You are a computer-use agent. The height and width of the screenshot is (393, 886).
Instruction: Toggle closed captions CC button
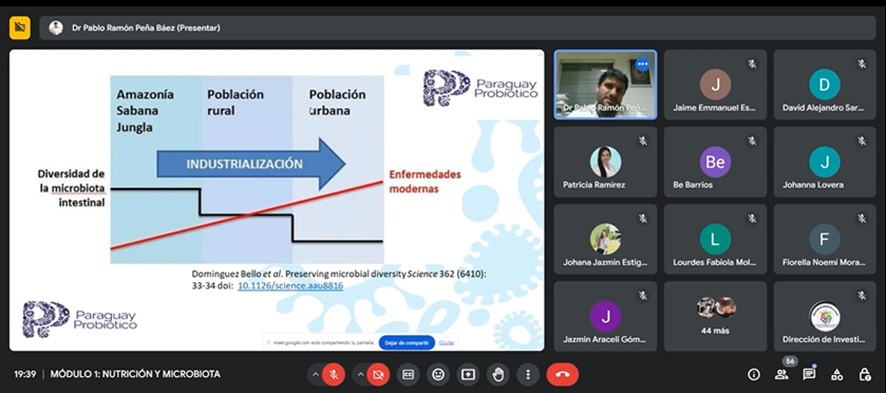point(409,374)
